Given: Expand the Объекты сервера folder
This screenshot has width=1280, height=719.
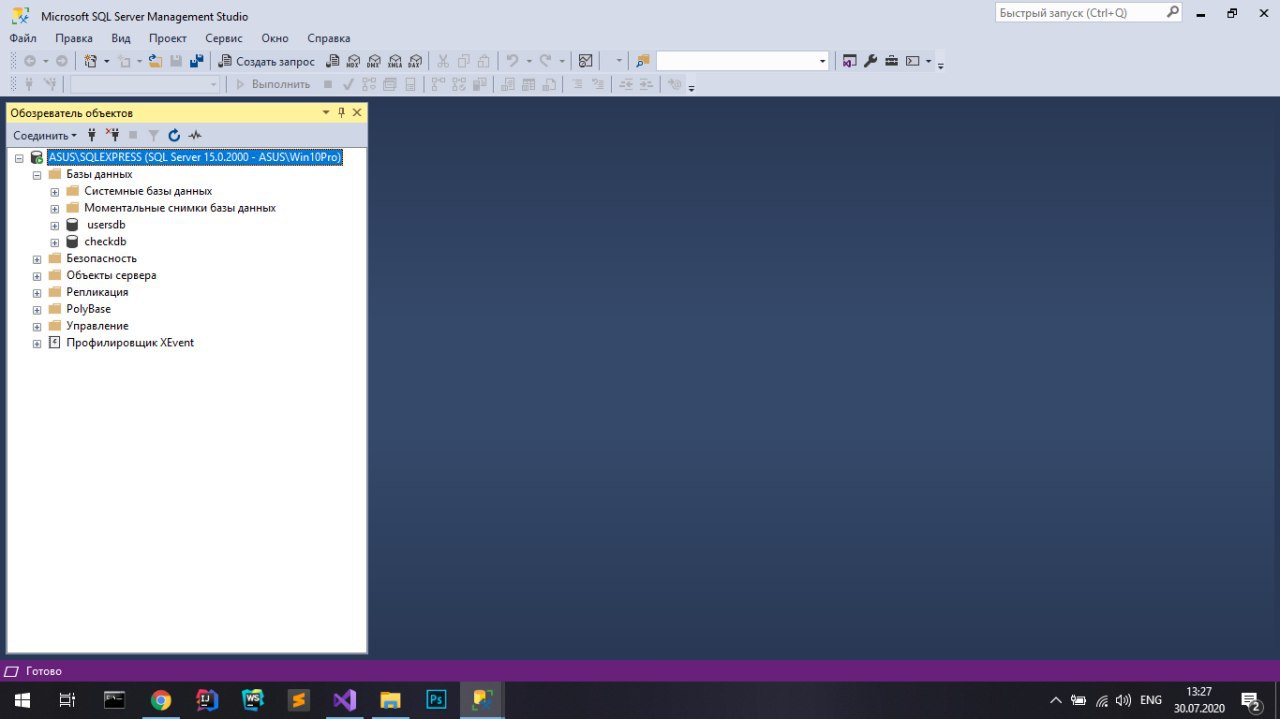Looking at the screenshot, I should (37, 276).
